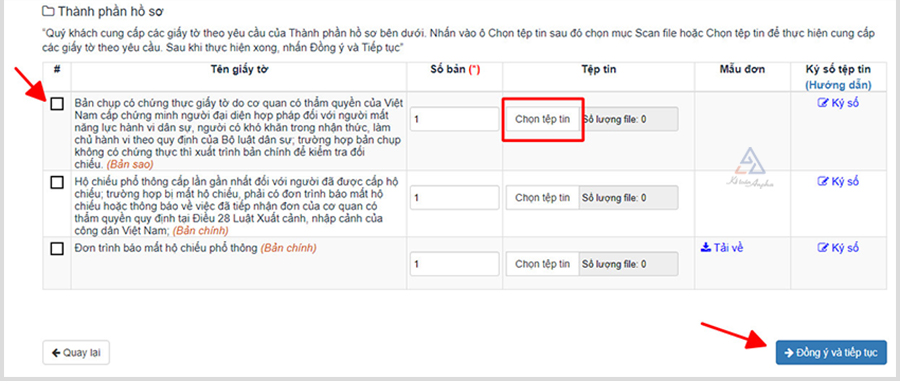Viewport: 900px width, 387px height.
Task: Click the Ký số edit icon in third row
Action: click(823, 248)
